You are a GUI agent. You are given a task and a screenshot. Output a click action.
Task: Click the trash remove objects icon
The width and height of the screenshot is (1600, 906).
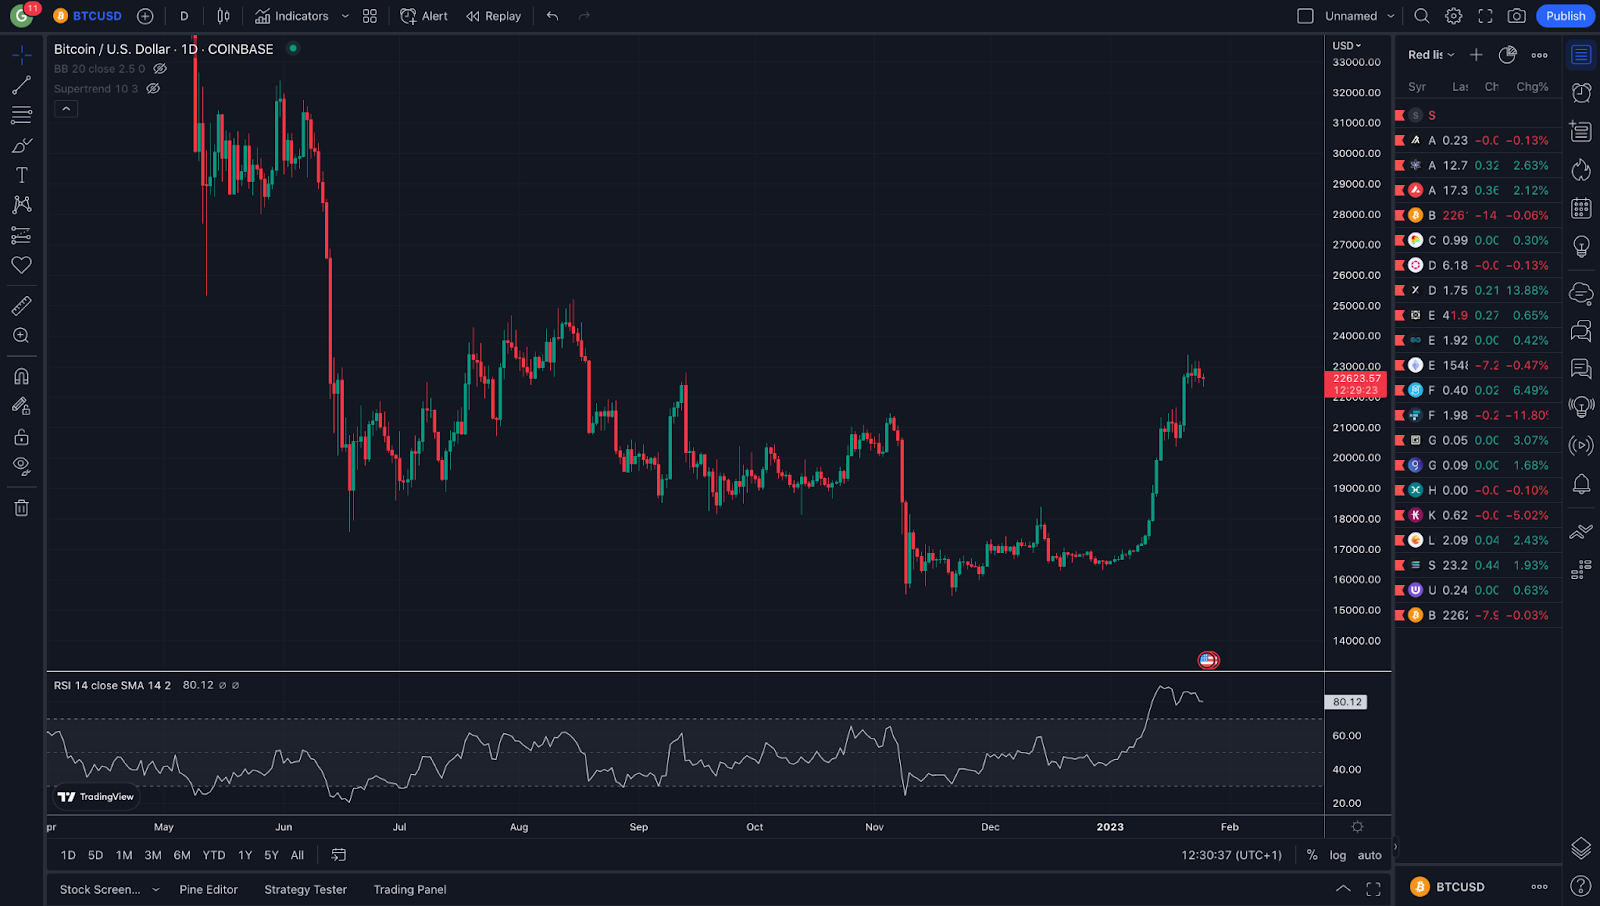(21, 508)
